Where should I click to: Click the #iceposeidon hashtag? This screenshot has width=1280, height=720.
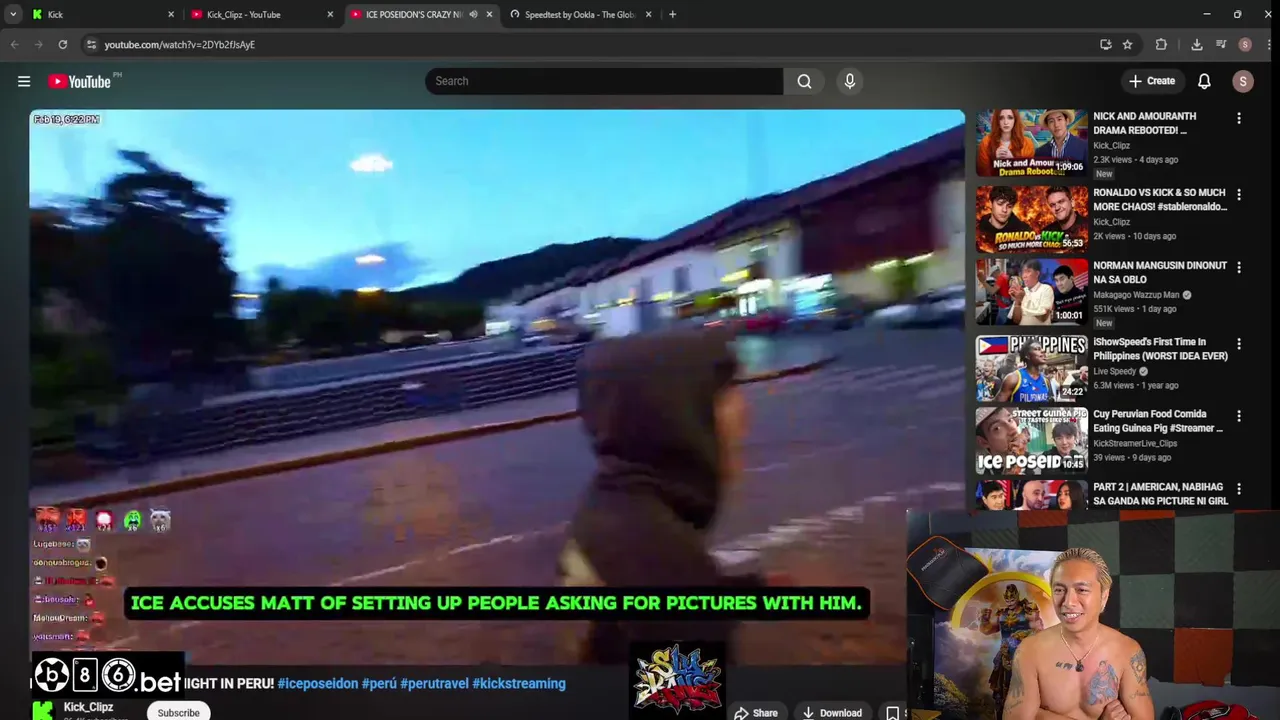pyautogui.click(x=318, y=683)
